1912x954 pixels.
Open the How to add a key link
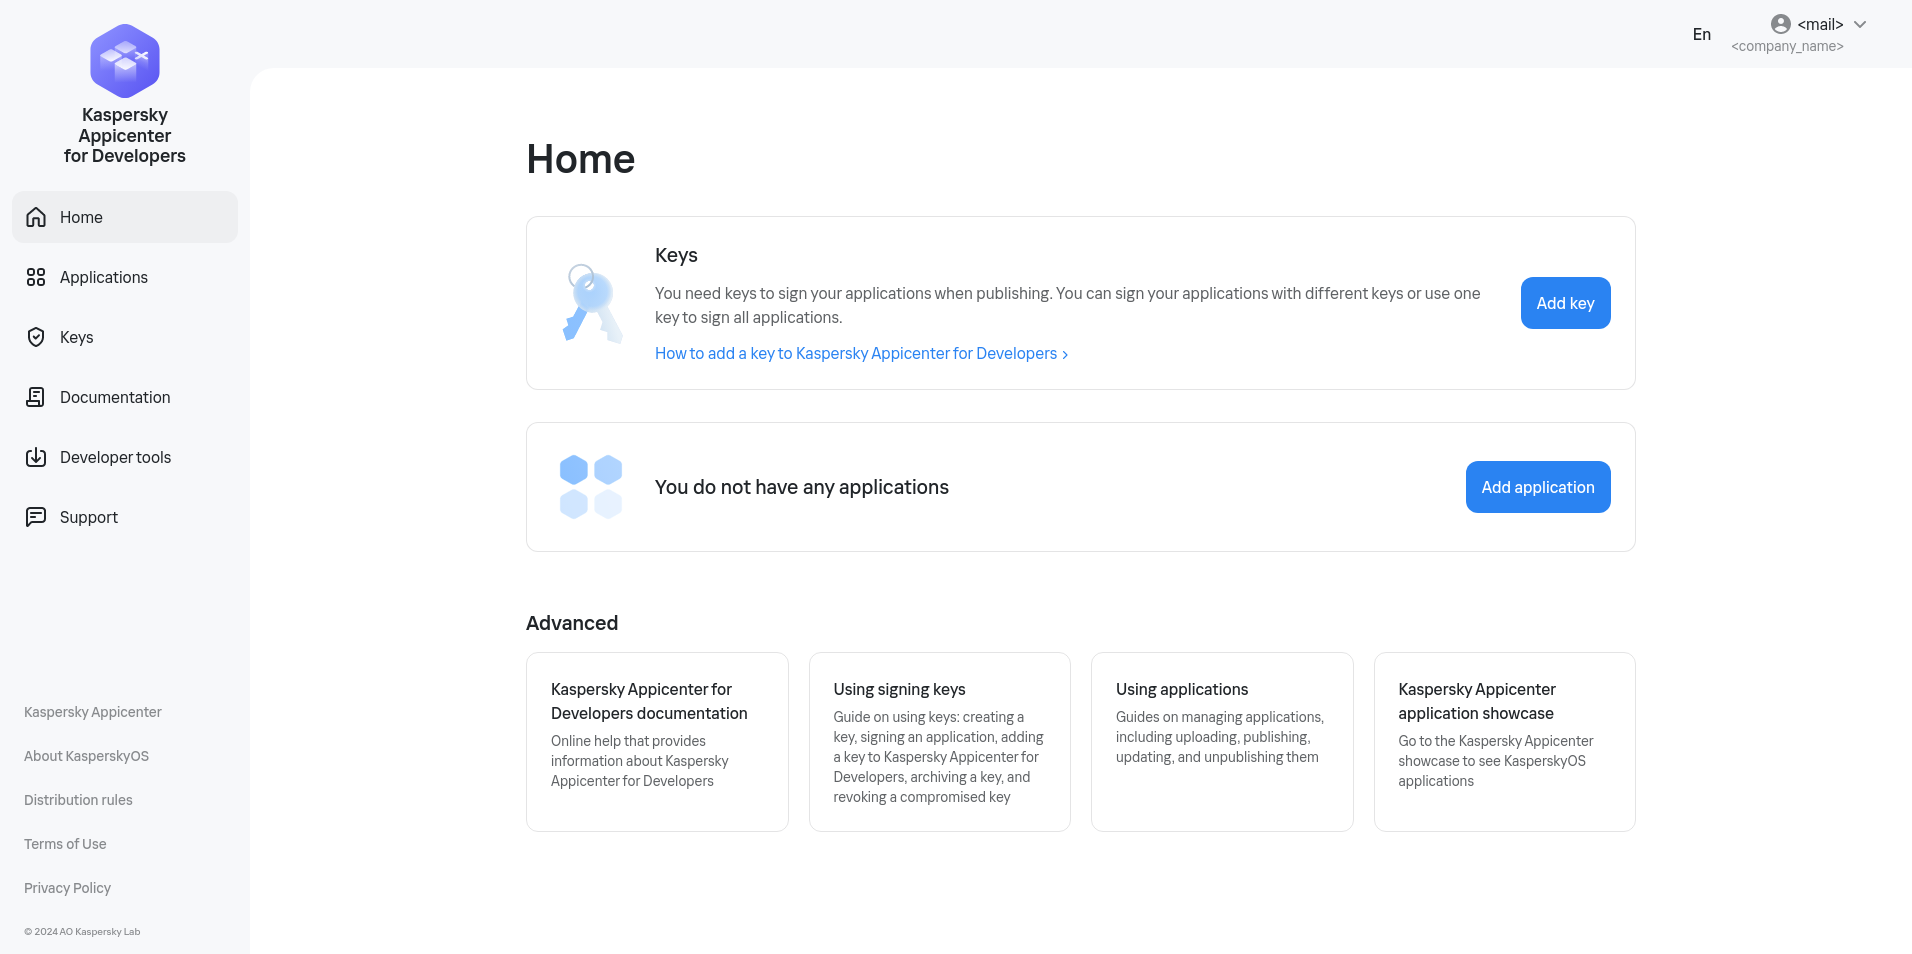pyautogui.click(x=860, y=353)
